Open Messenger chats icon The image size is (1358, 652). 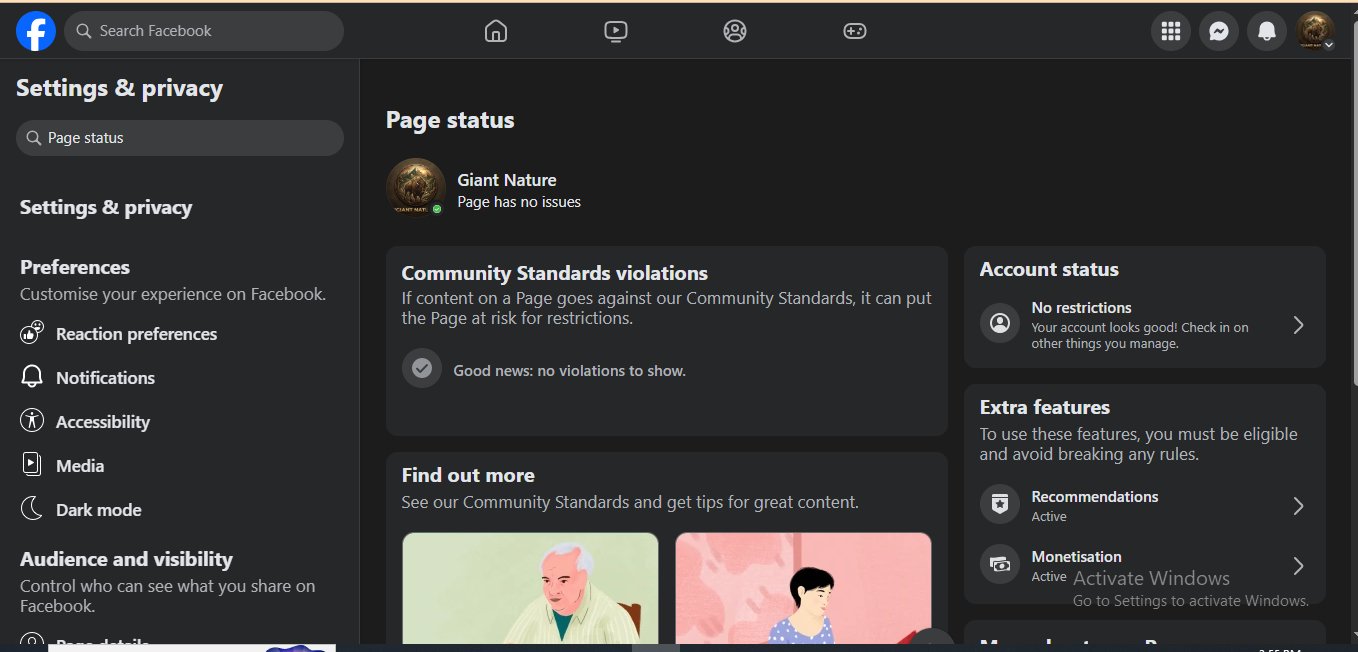pyautogui.click(x=1219, y=31)
